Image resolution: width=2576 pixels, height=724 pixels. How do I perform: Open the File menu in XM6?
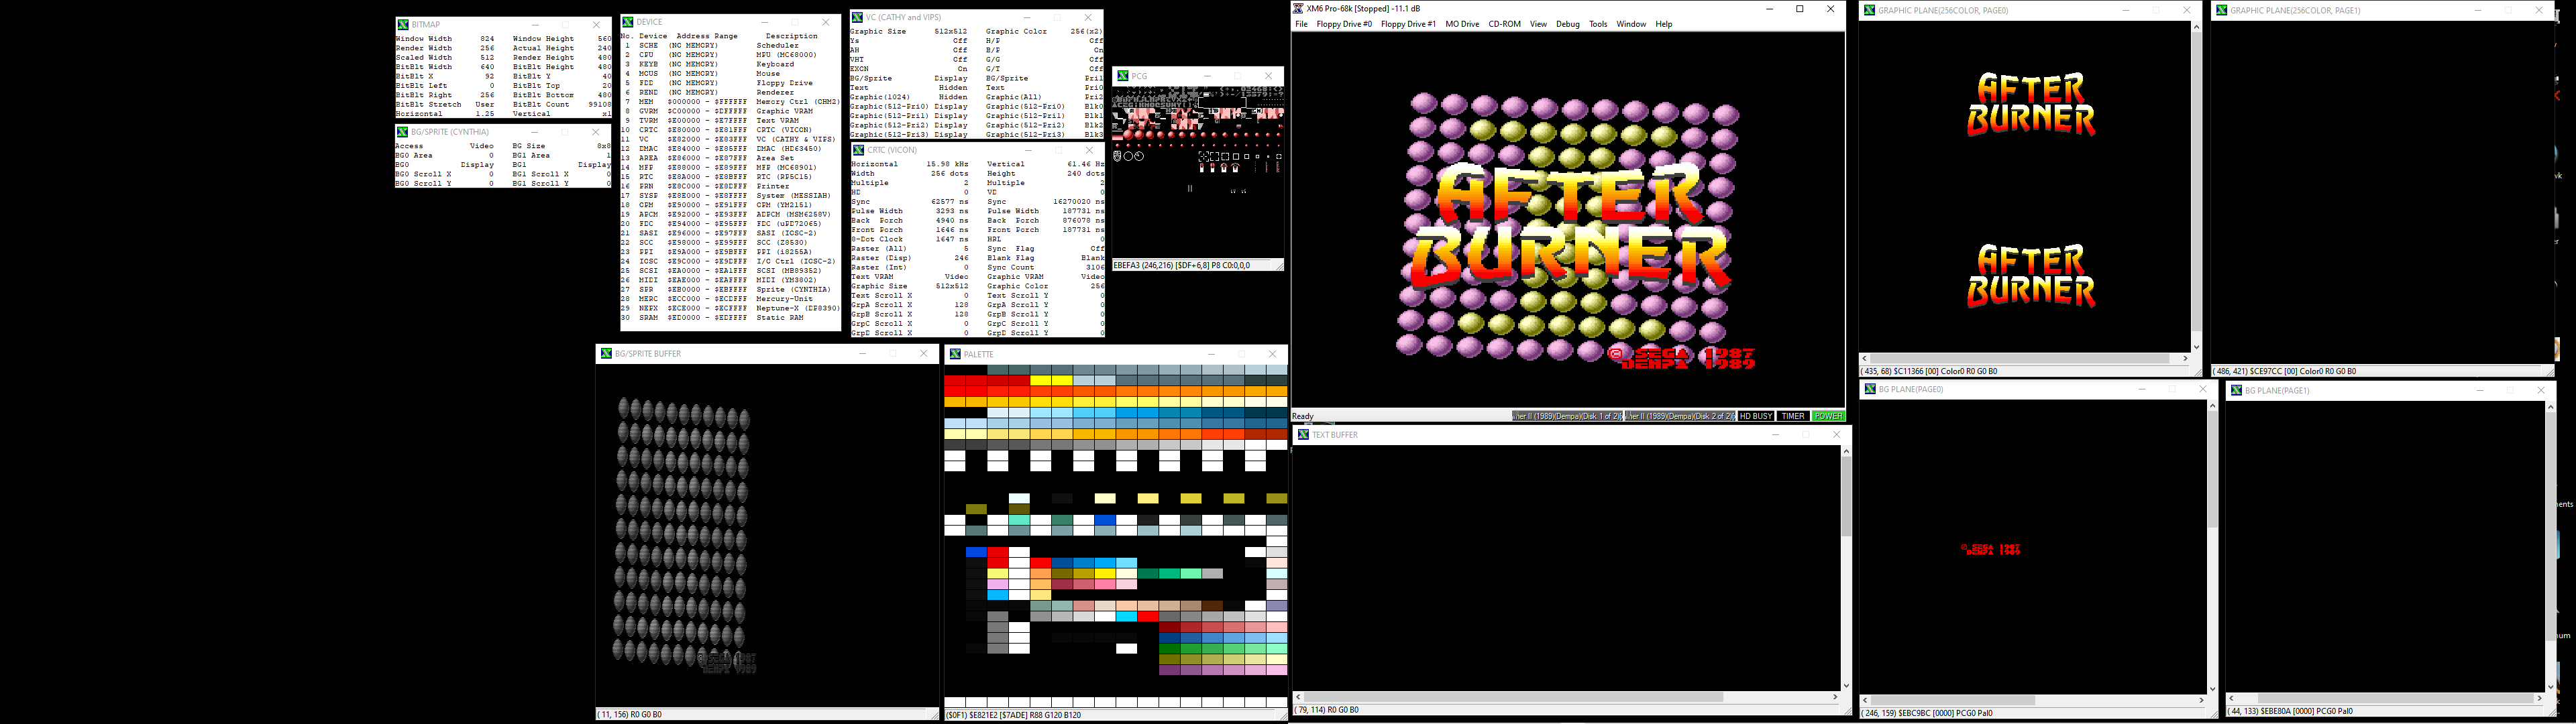coord(1301,24)
